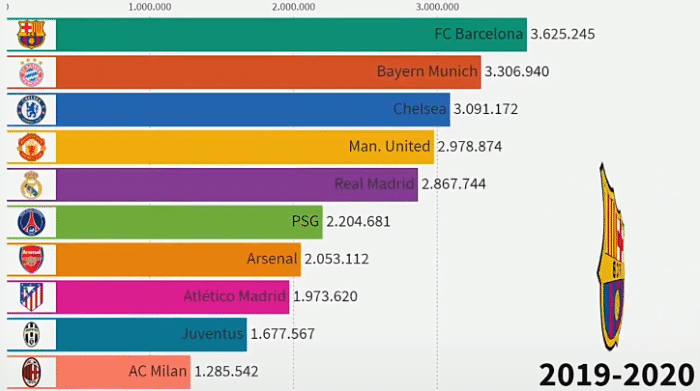Click the FC Barcelona crest icon
The height and width of the screenshot is (391, 700).
pos(31,34)
